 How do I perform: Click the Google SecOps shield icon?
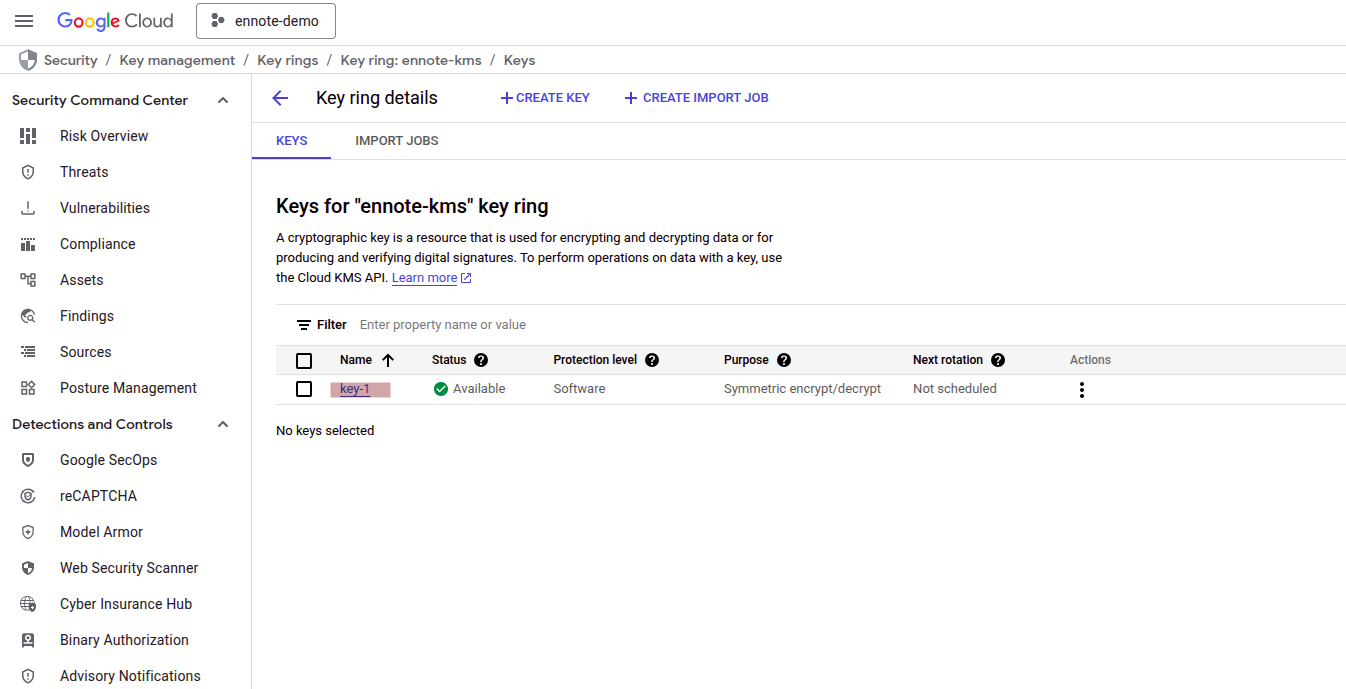point(28,460)
